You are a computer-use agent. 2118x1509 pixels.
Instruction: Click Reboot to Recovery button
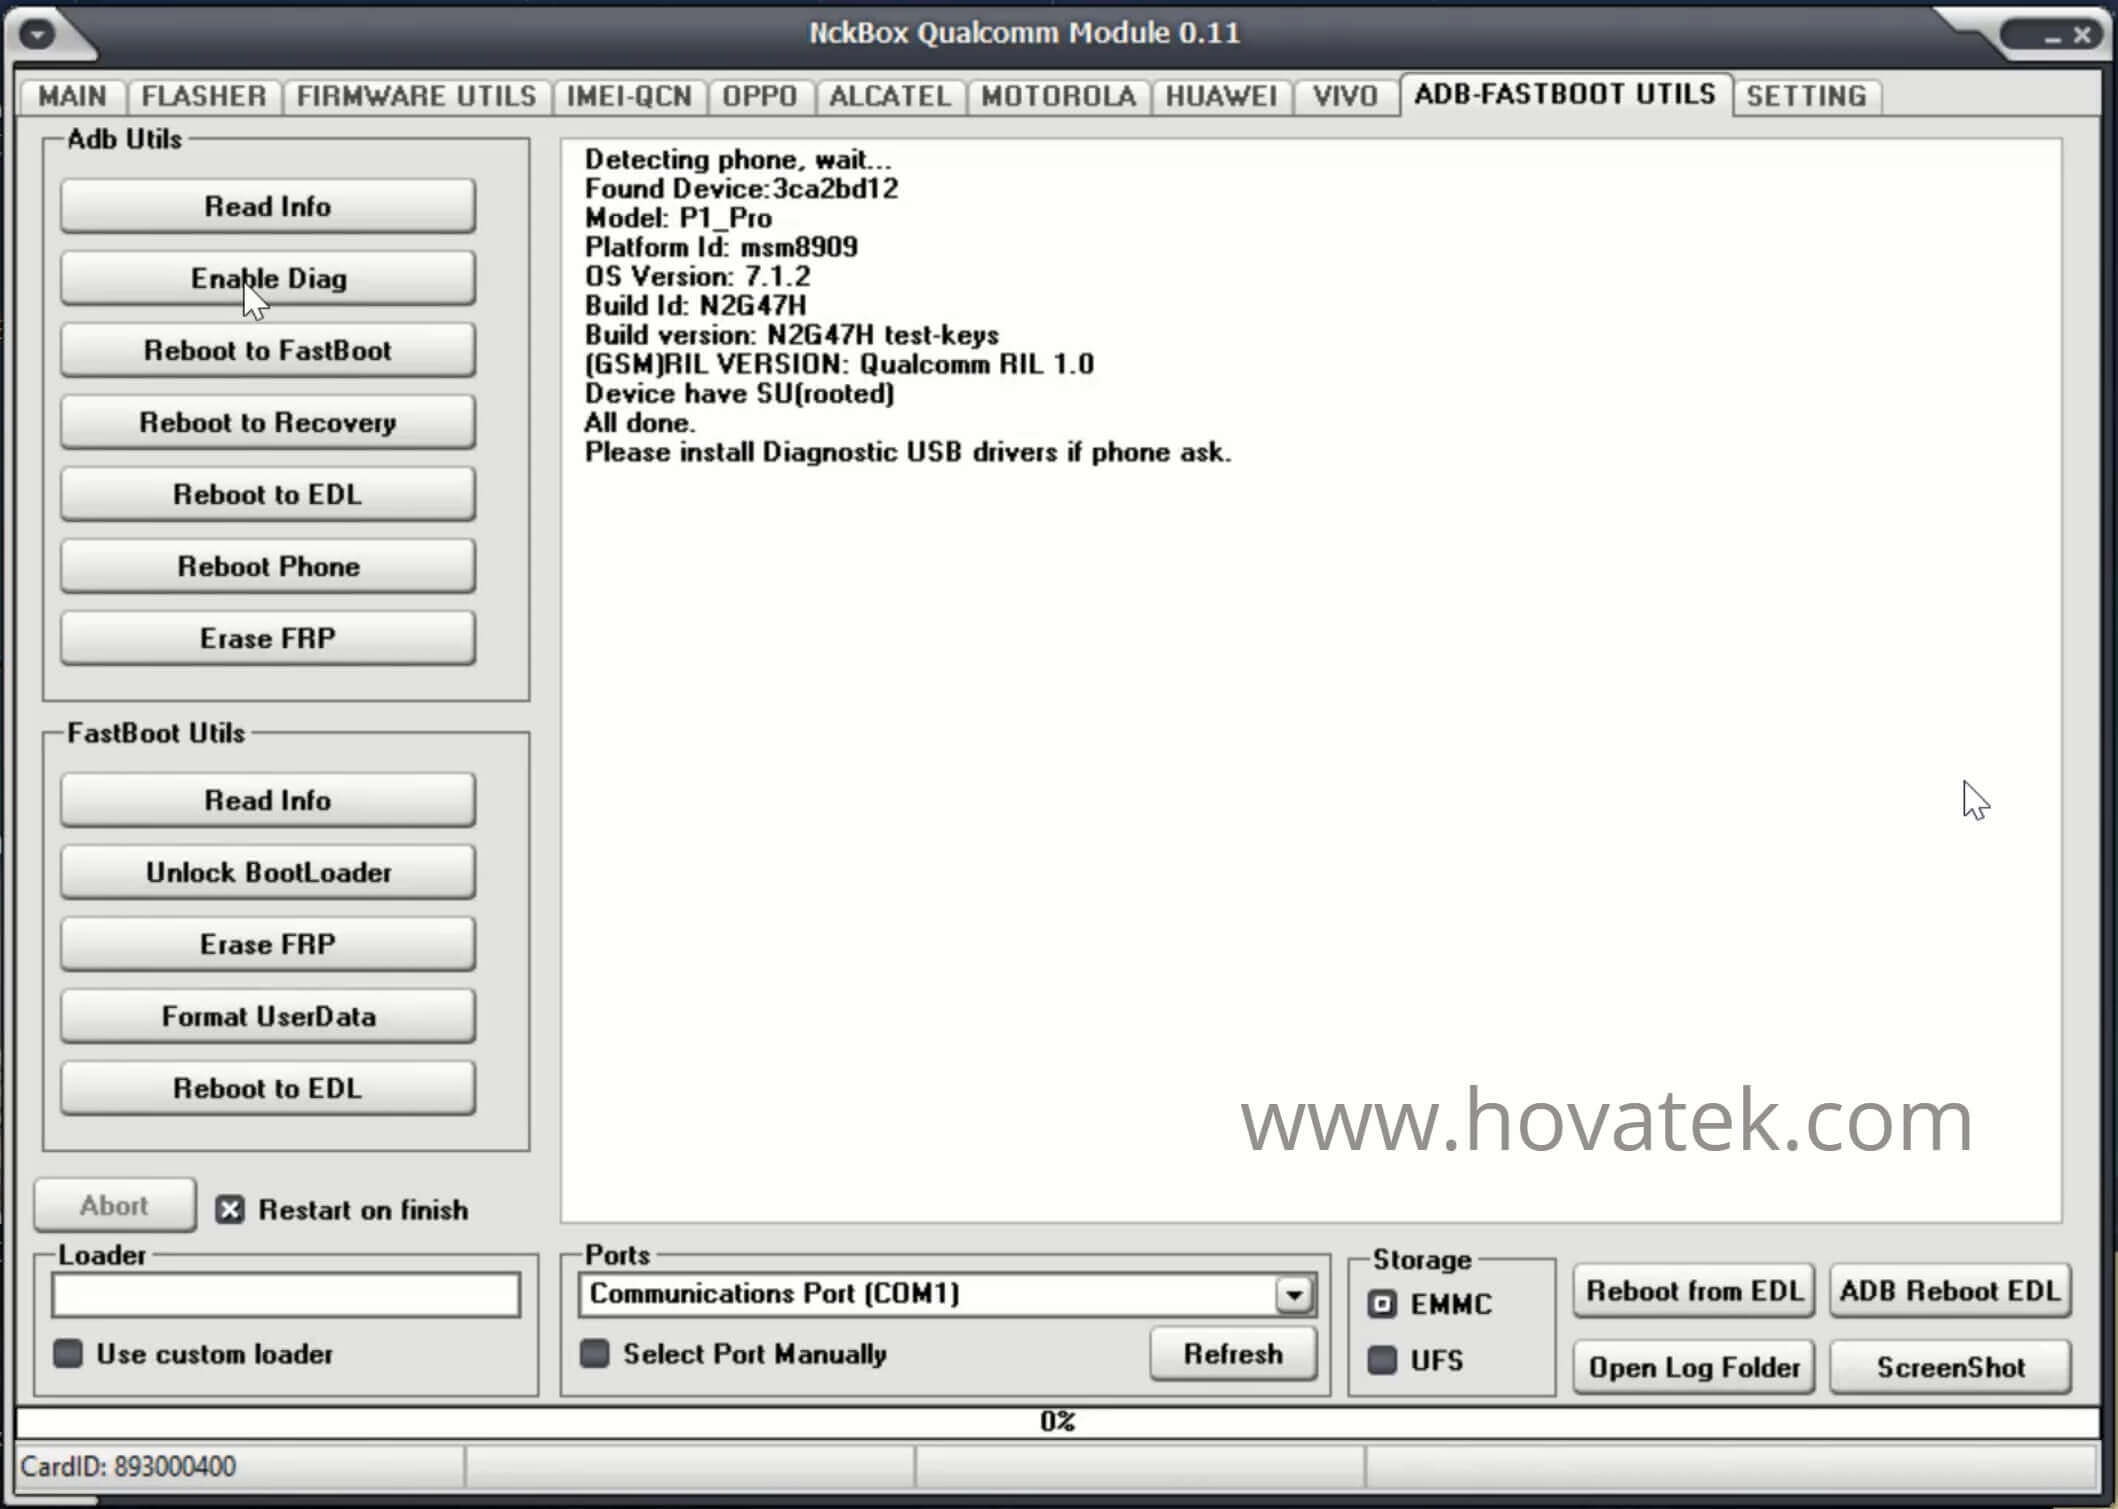pyautogui.click(x=268, y=422)
